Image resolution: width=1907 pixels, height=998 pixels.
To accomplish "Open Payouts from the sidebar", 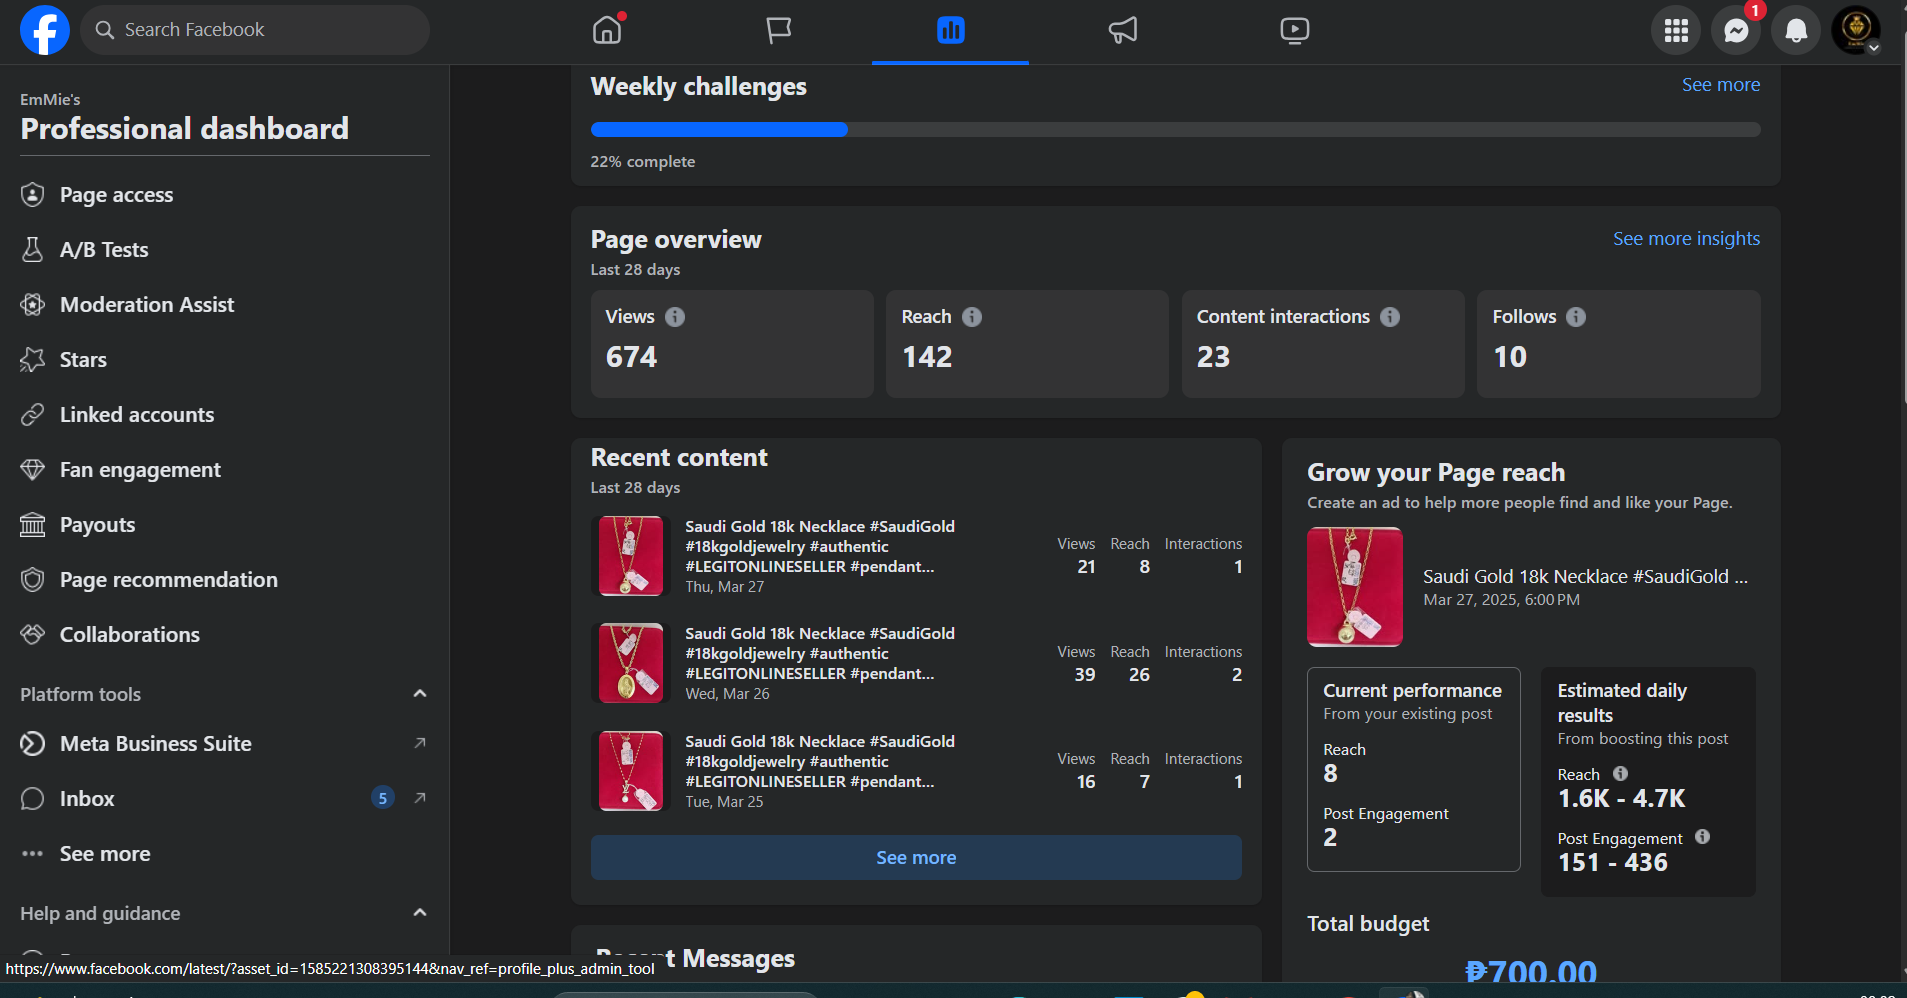I will coord(97,525).
